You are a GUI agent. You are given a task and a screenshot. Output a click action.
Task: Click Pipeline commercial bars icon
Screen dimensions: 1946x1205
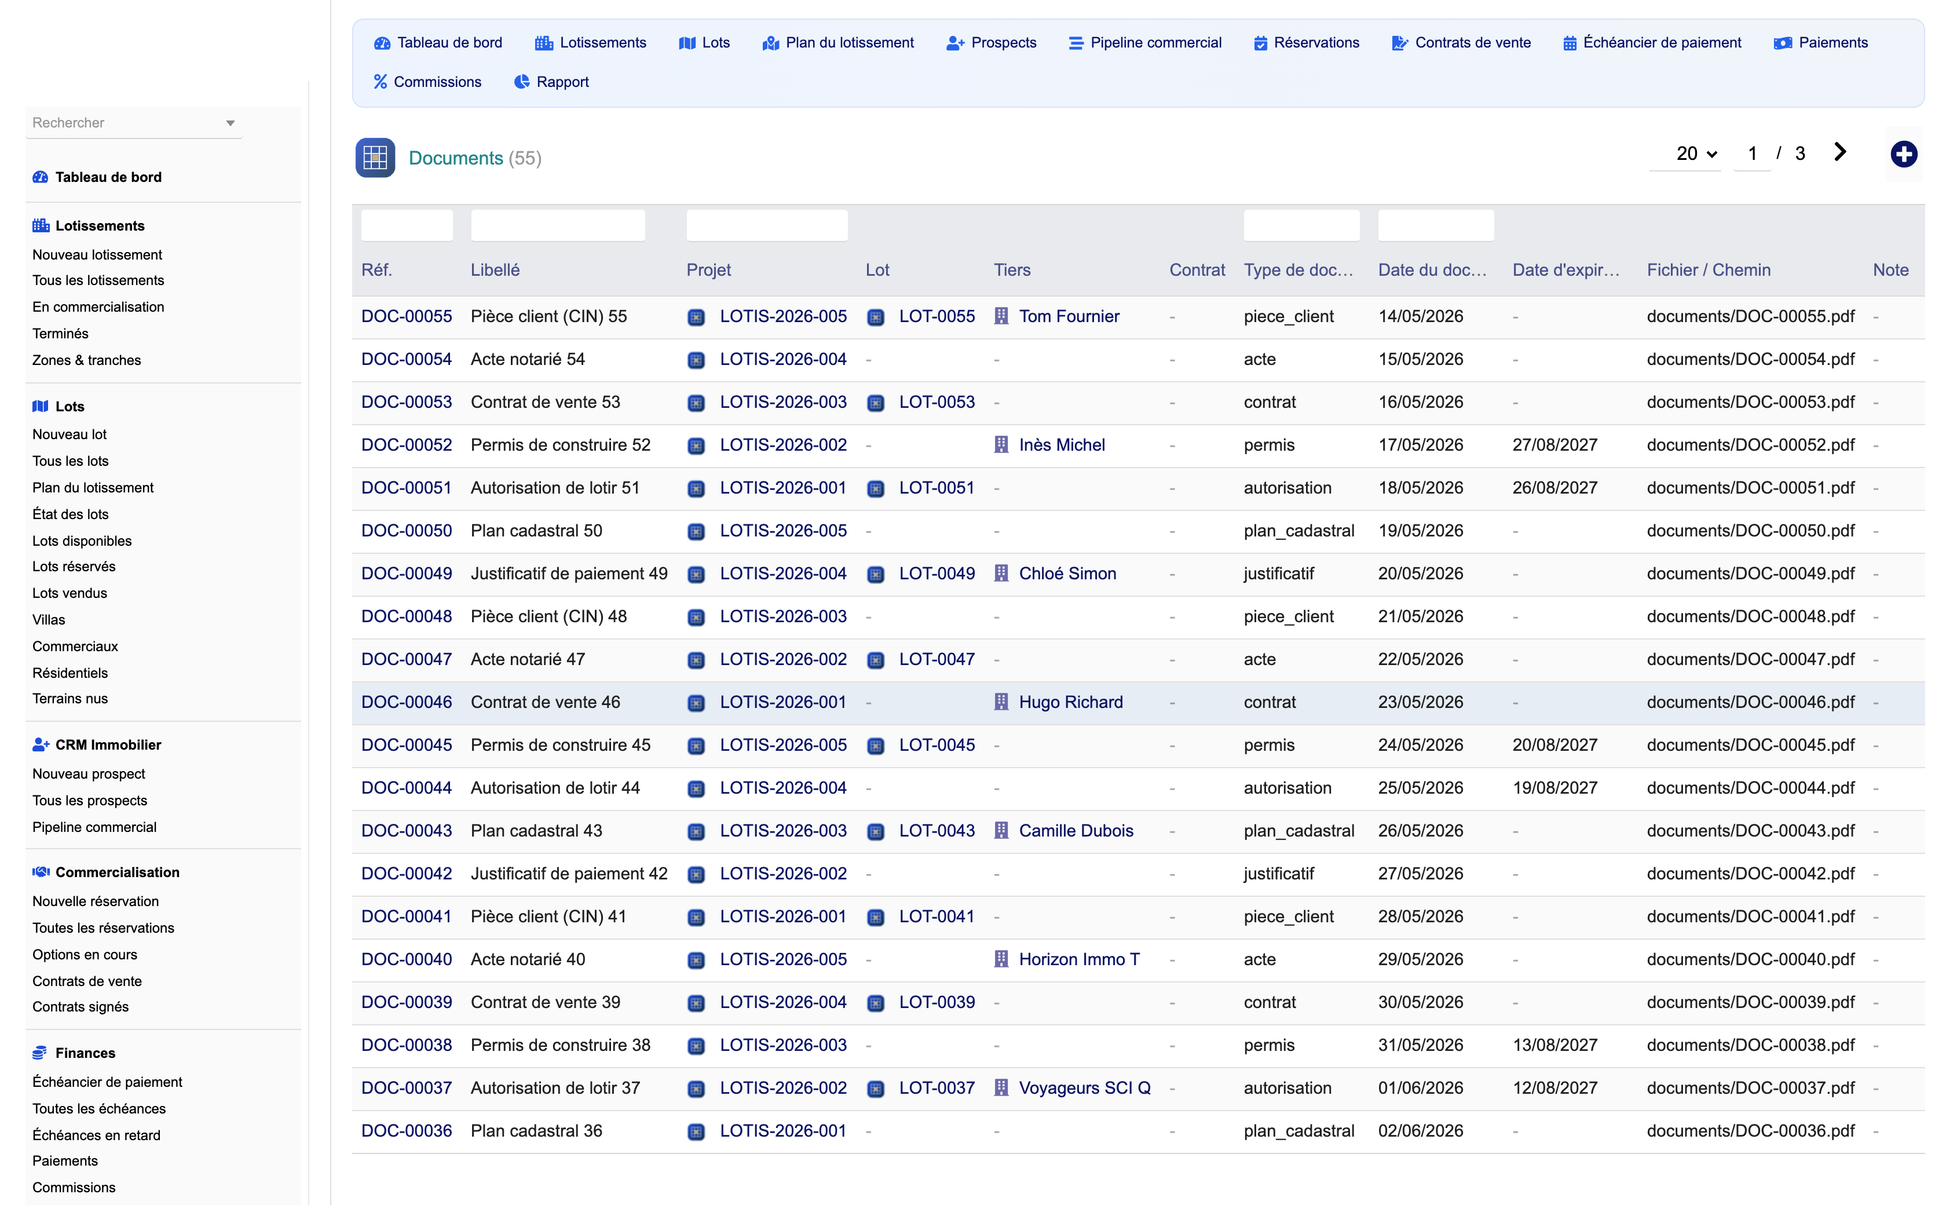click(x=1076, y=43)
